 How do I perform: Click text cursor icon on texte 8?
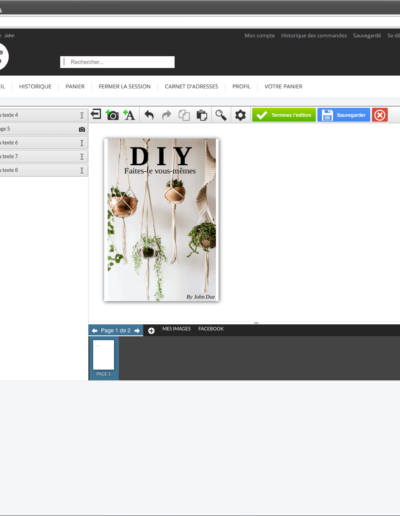click(x=82, y=170)
